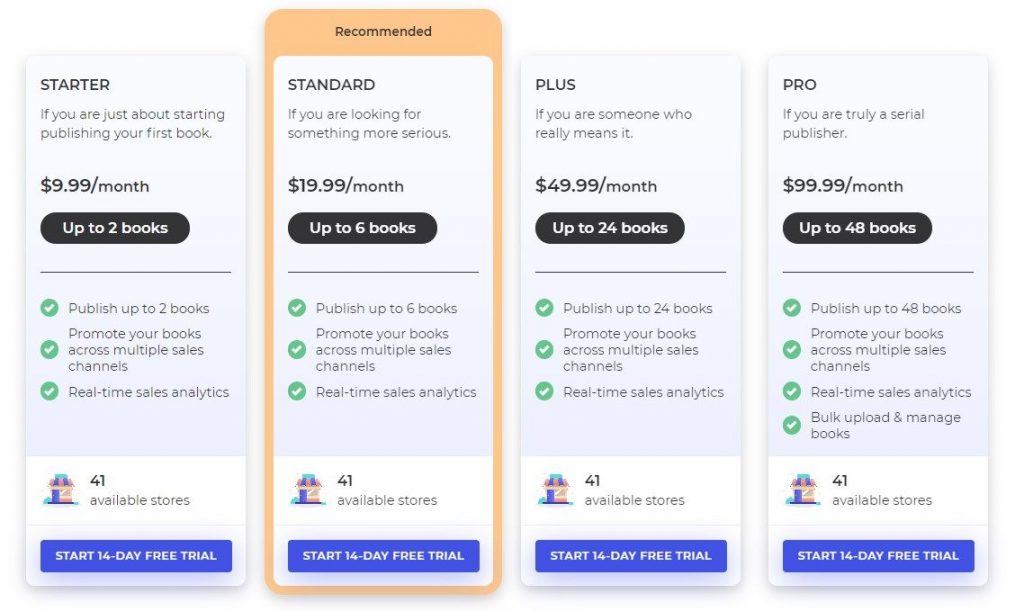Choose the Up to 24 books pill
This screenshot has width=1024, height=611.
[610, 228]
